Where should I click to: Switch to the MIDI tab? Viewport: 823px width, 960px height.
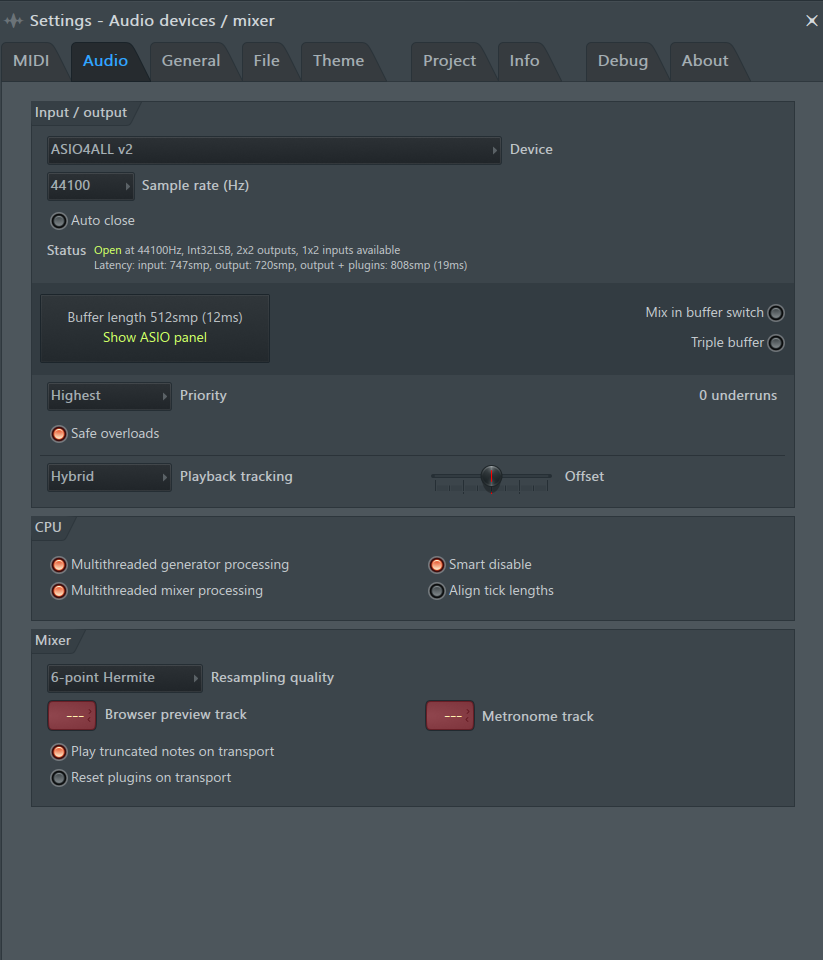(31, 61)
